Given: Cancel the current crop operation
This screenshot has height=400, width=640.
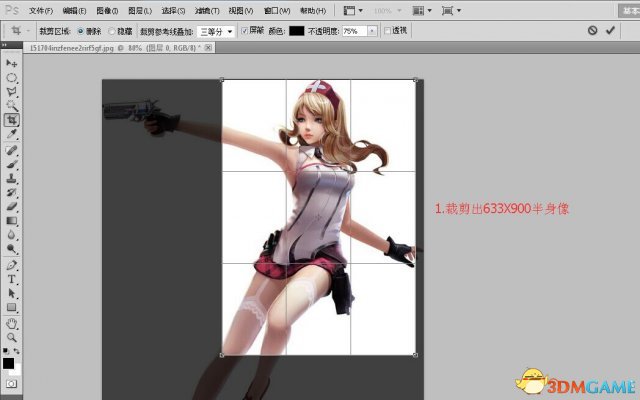Looking at the screenshot, I should click(x=593, y=30).
